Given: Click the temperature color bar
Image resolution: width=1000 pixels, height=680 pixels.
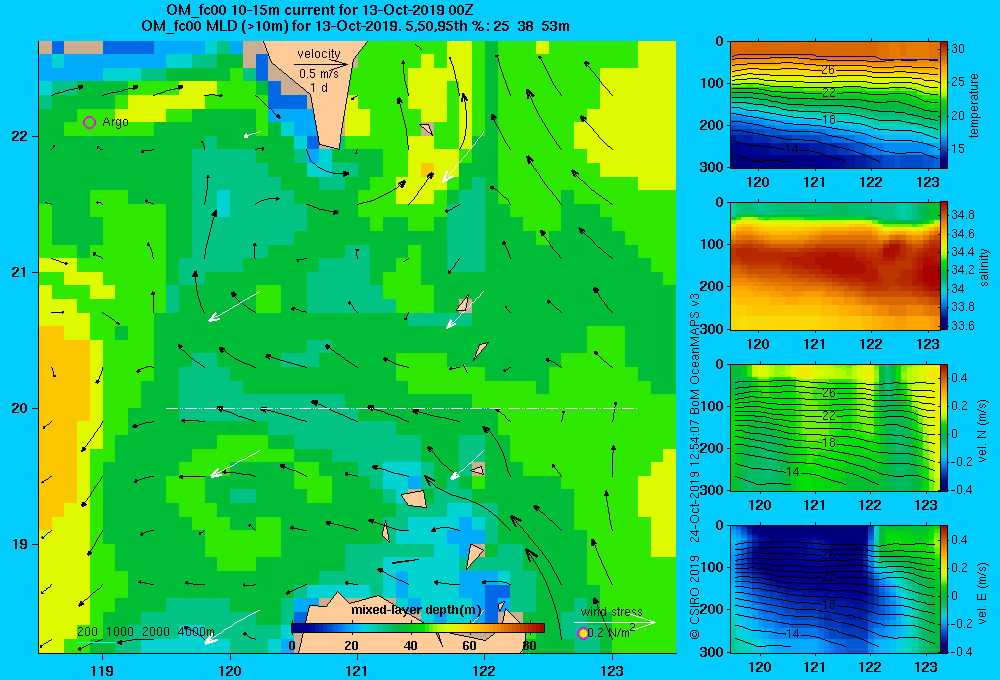Looking at the screenshot, I should (944, 105).
